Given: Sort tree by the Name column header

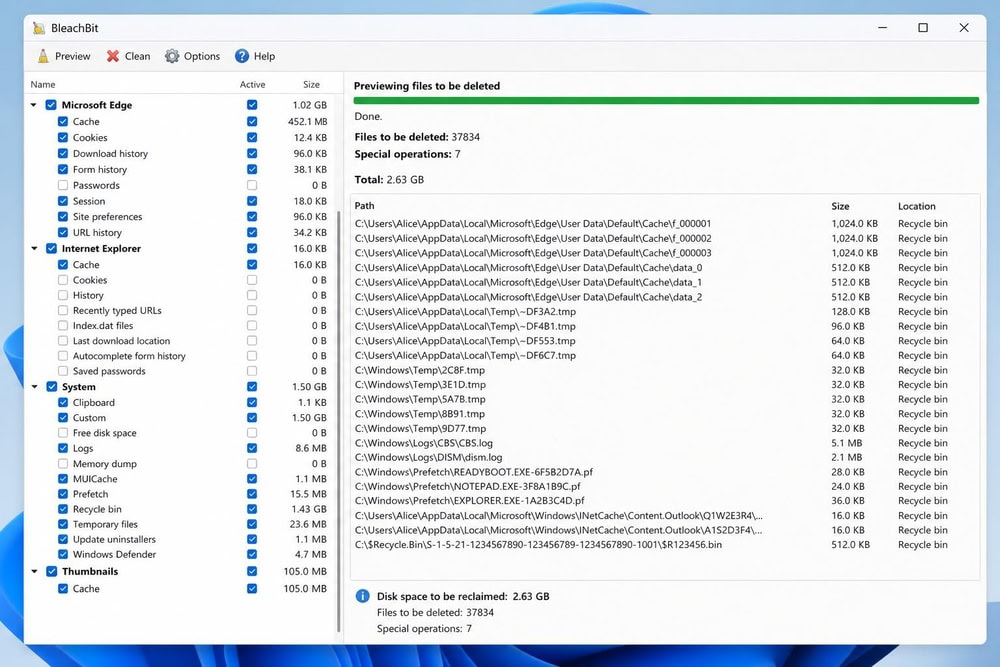Looking at the screenshot, I should point(43,84).
